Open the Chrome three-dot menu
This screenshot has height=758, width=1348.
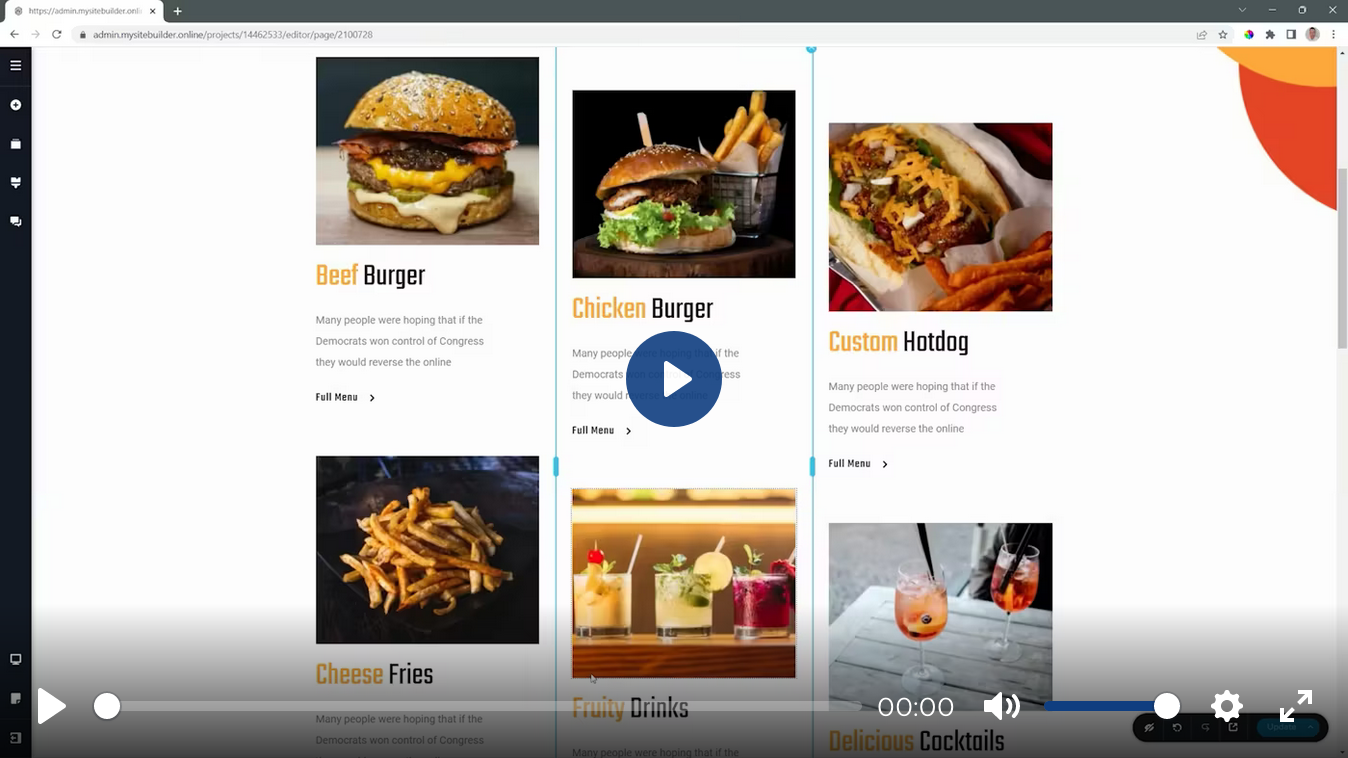pos(1333,34)
